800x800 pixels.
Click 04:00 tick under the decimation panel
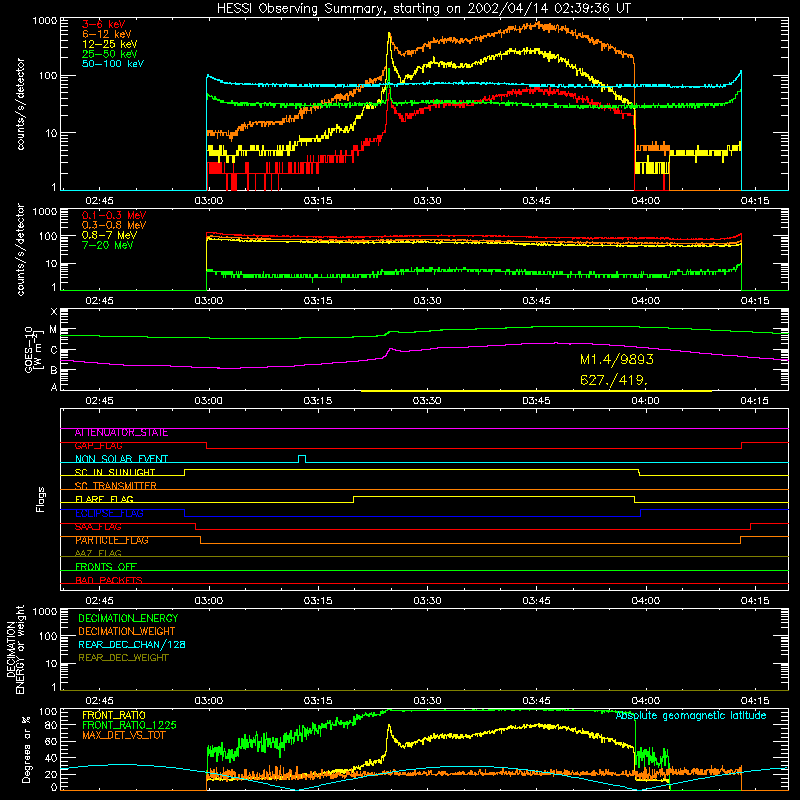pos(645,701)
